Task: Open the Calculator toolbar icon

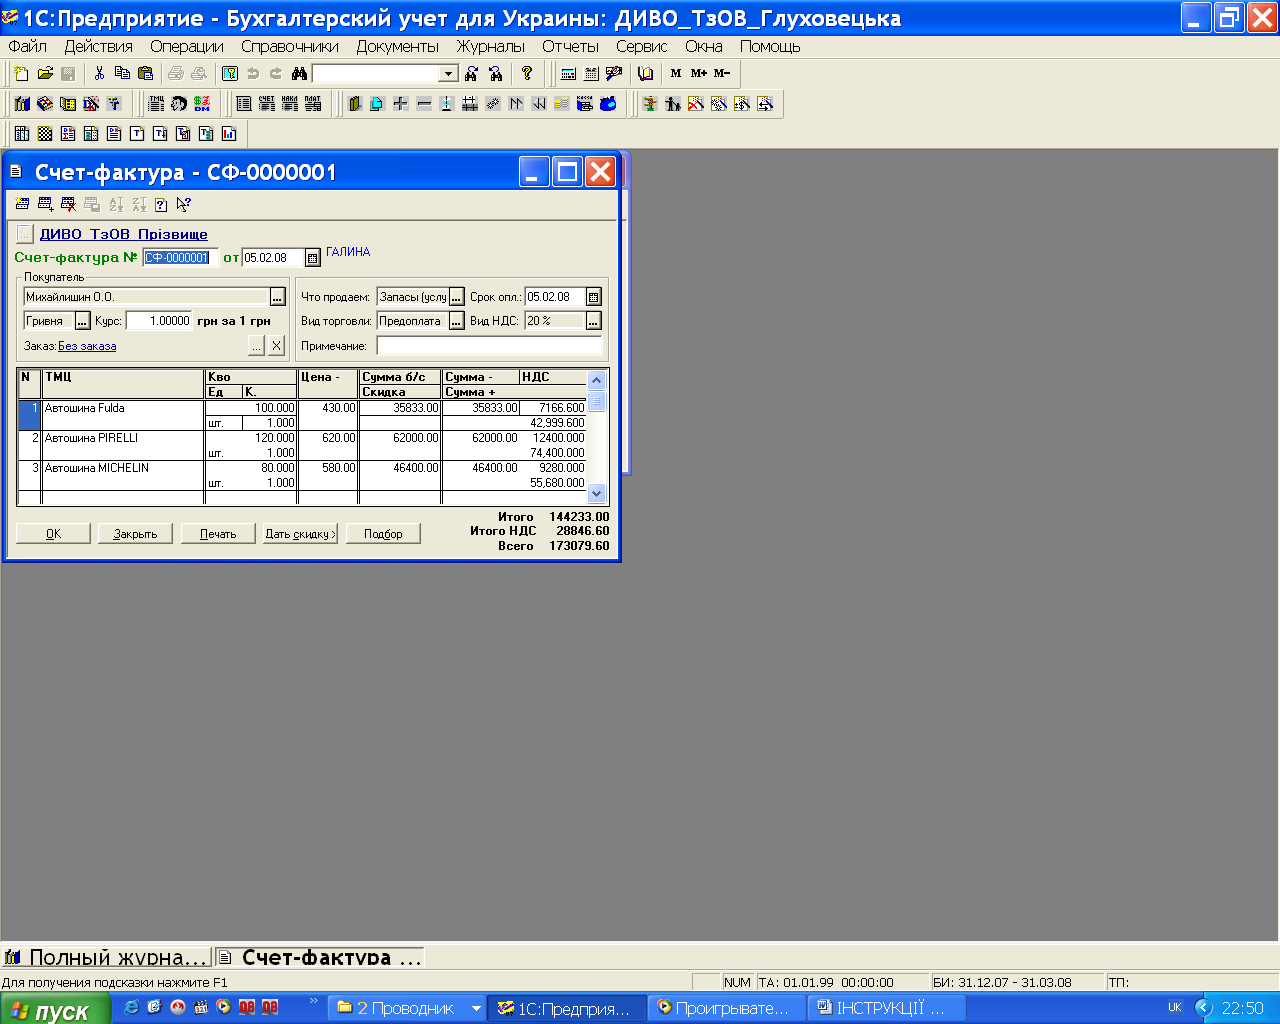Action: (568, 73)
